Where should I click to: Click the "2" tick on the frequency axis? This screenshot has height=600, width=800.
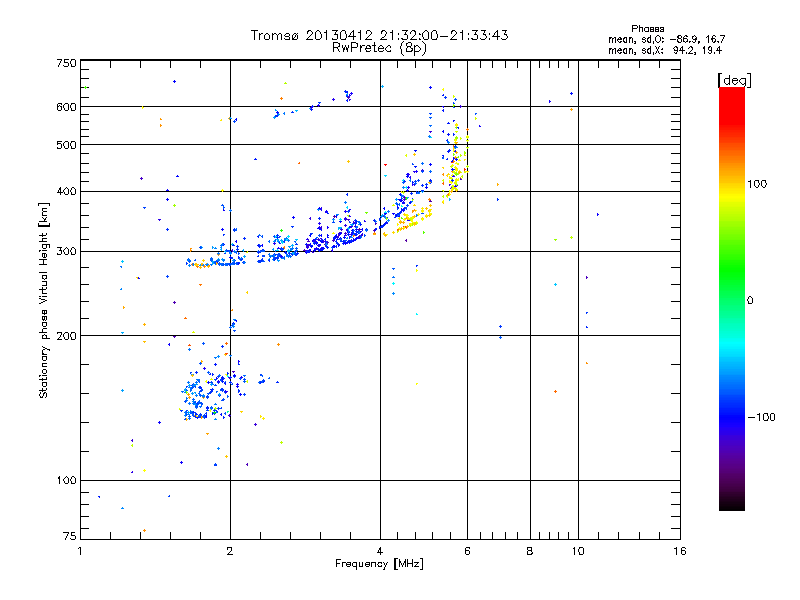[230, 551]
